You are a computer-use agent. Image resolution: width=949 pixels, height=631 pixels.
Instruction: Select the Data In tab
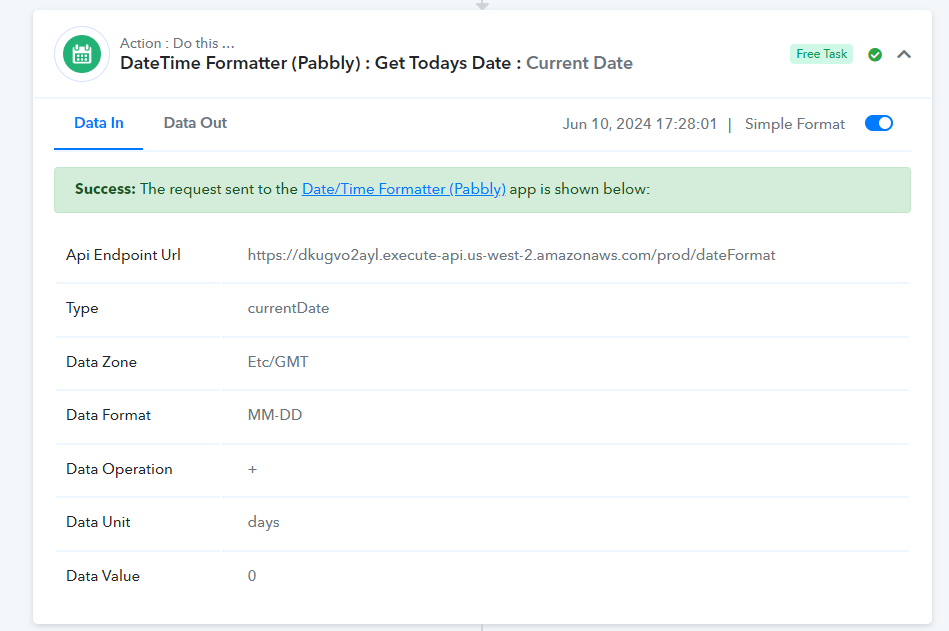pyautogui.click(x=99, y=123)
